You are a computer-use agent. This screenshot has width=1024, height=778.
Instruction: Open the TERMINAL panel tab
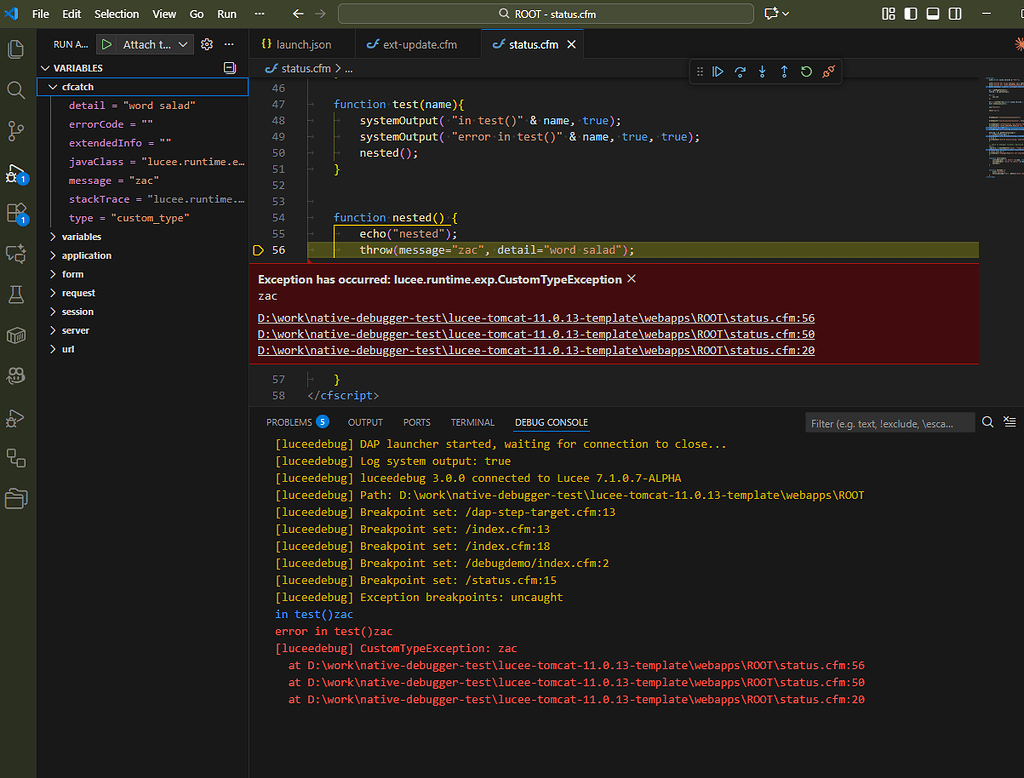coord(472,422)
